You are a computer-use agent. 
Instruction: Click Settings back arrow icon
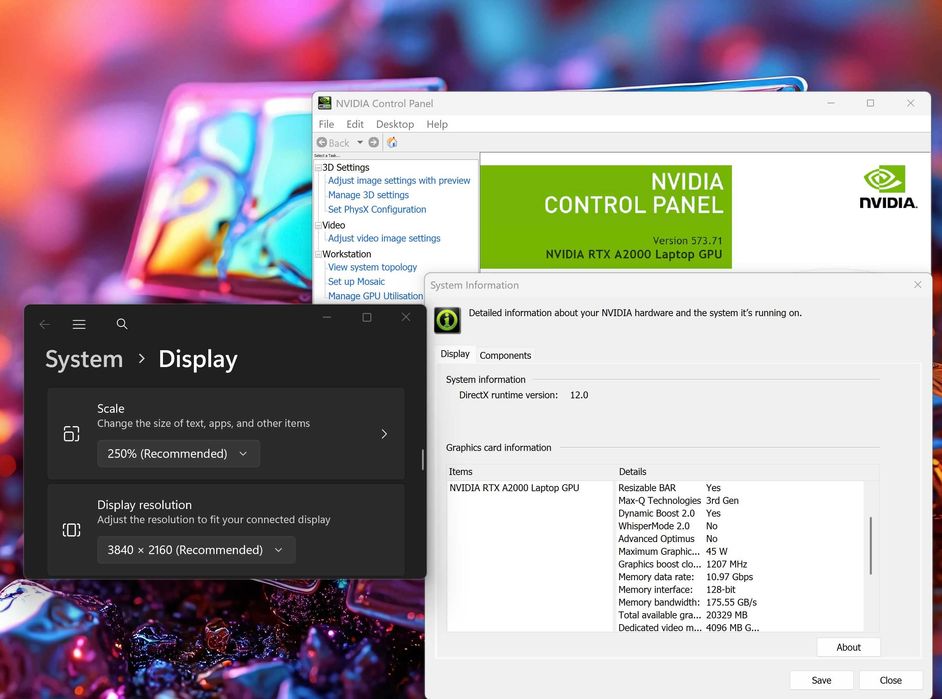point(44,324)
